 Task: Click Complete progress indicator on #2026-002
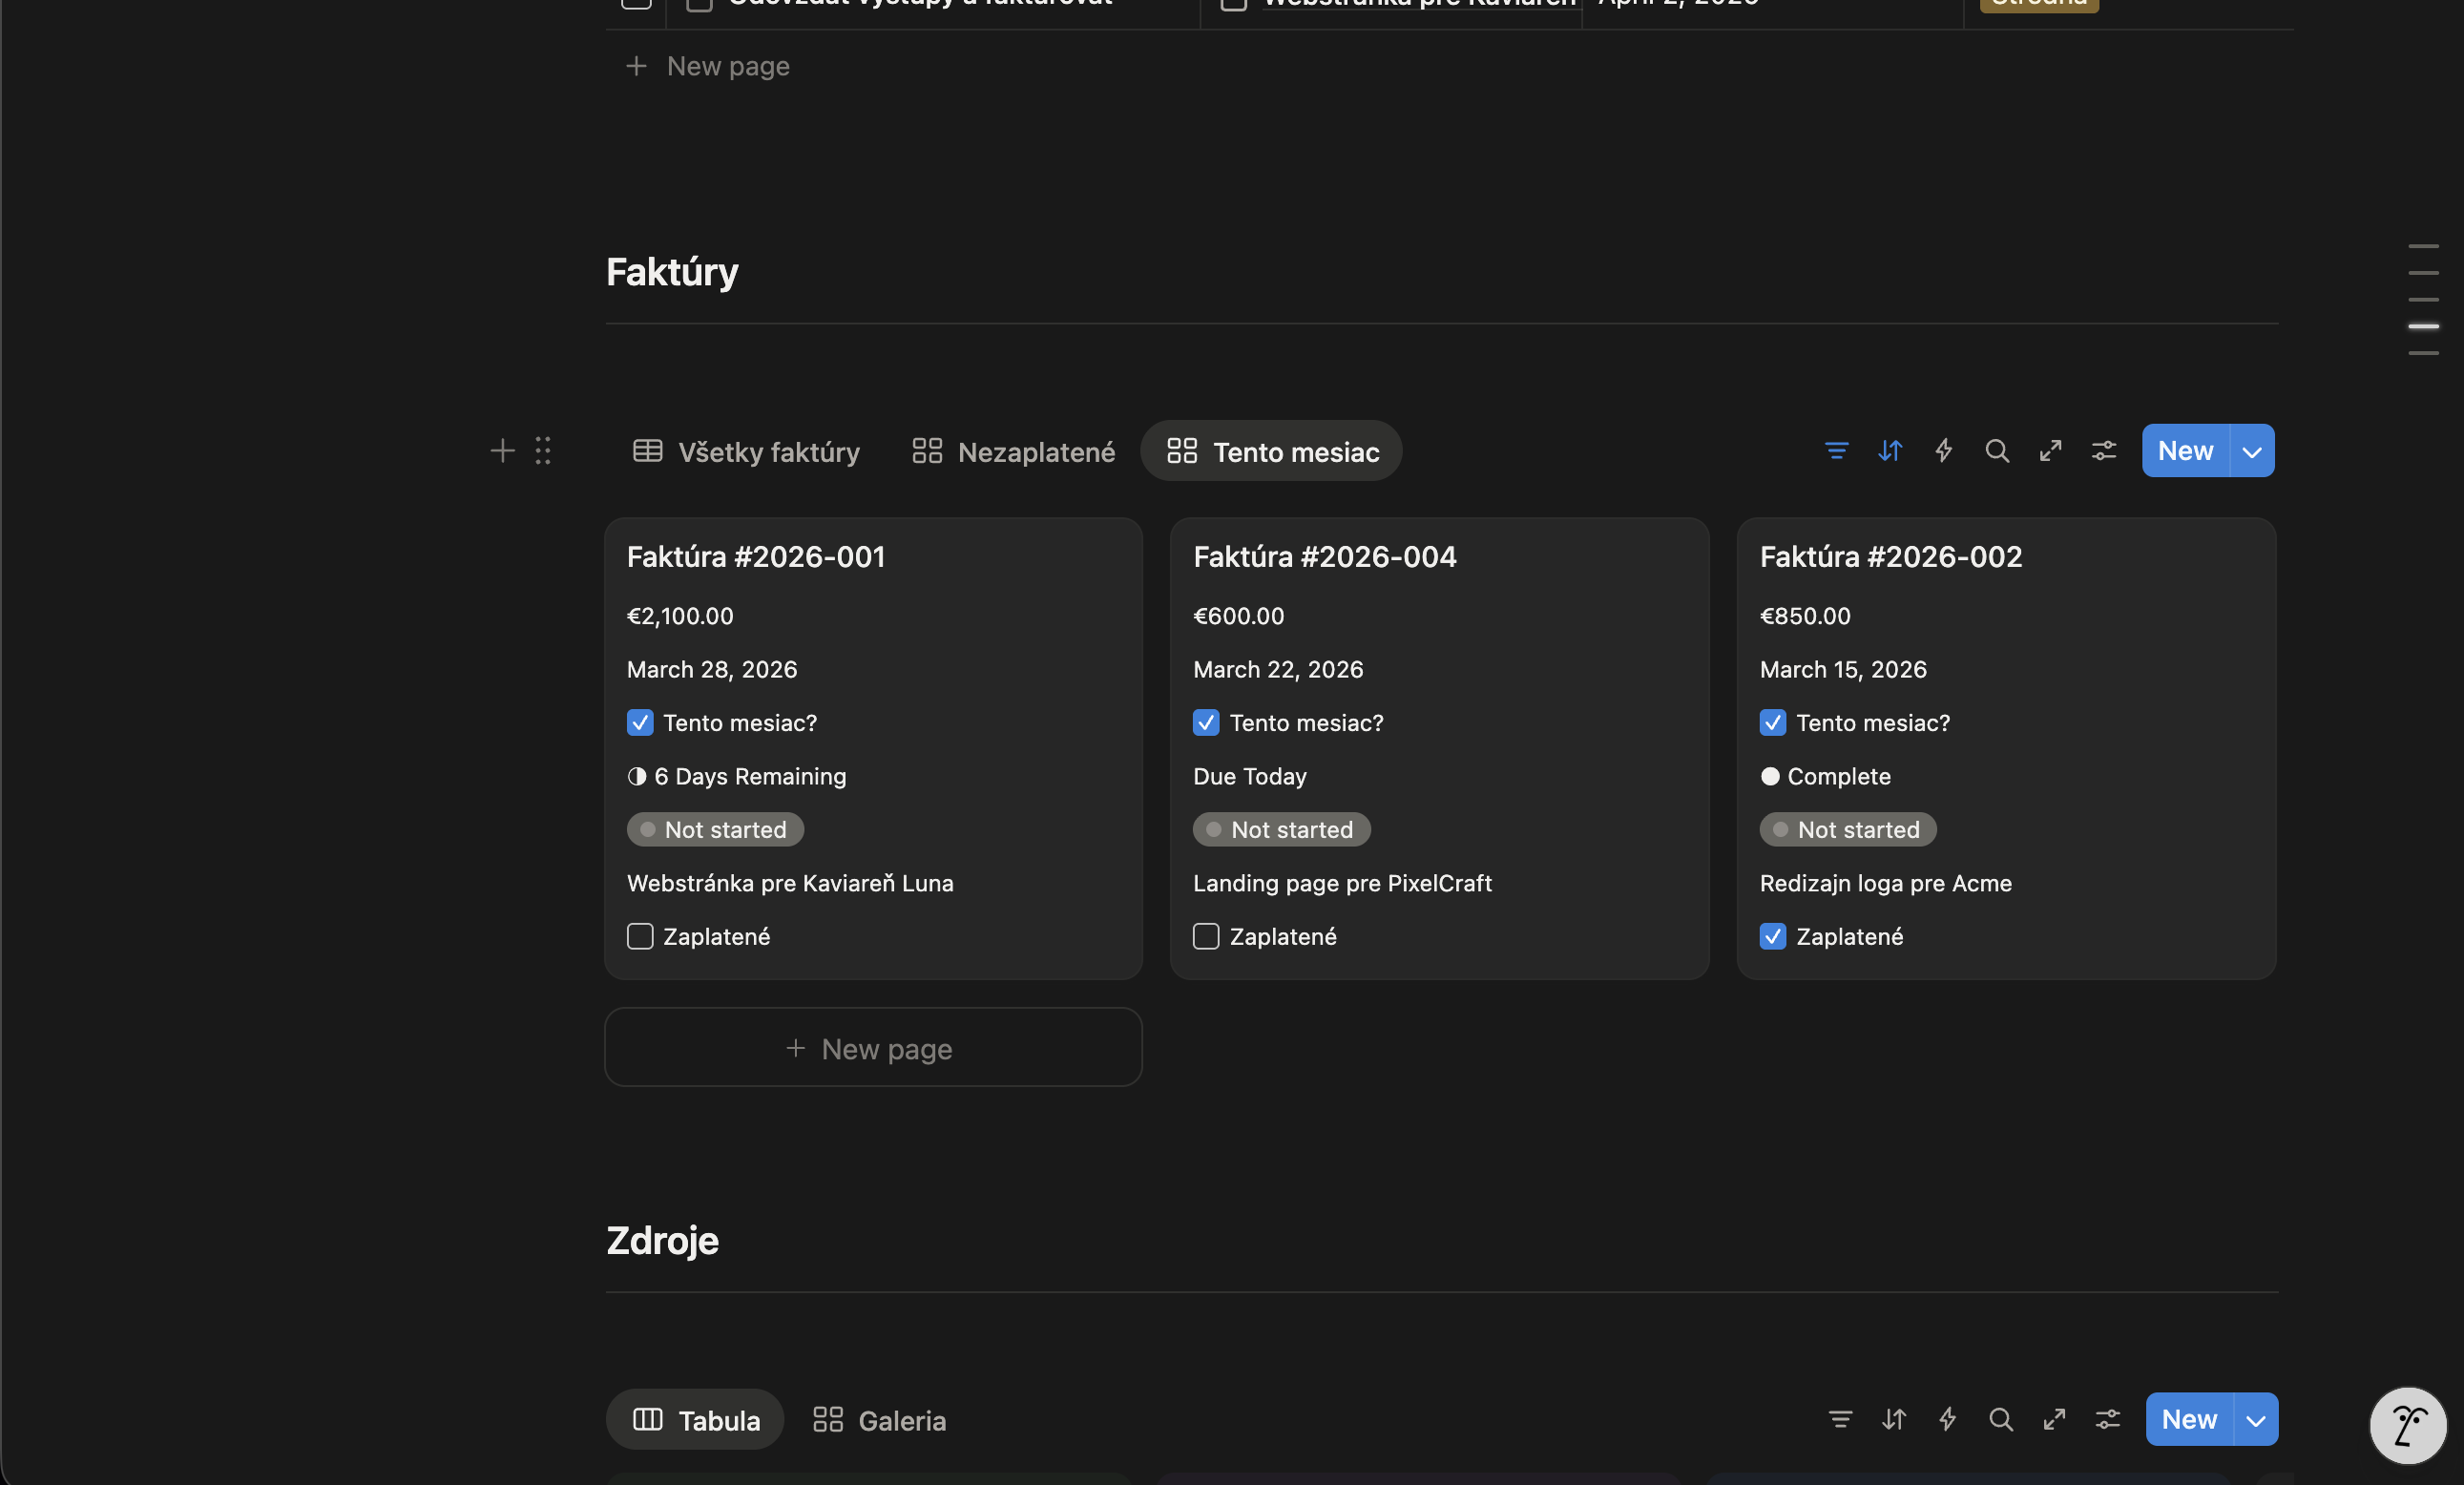(1826, 777)
